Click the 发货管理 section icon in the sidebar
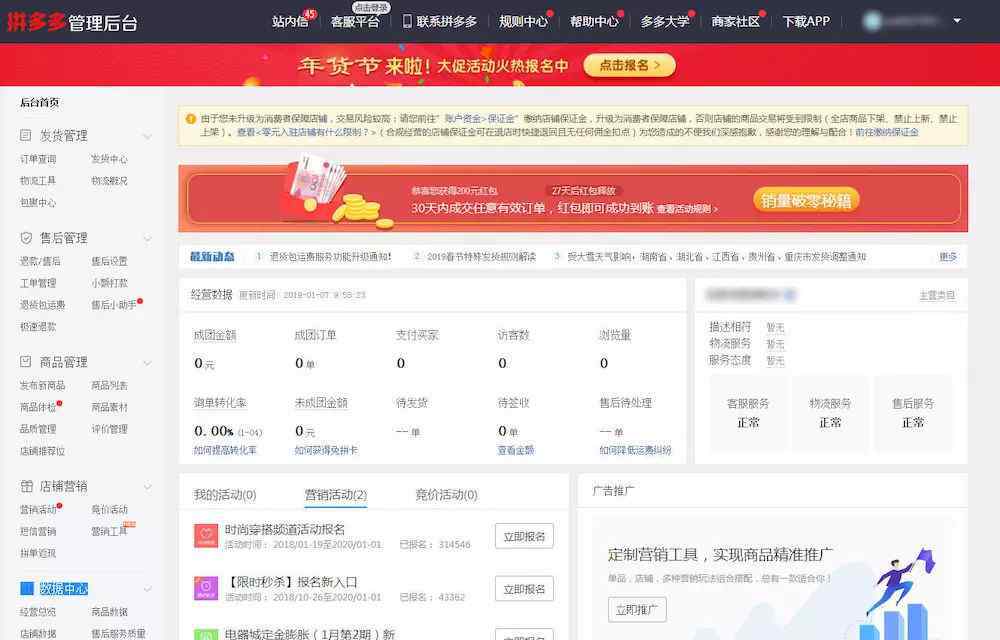Image resolution: width=1000 pixels, height=640 pixels. click(26, 135)
